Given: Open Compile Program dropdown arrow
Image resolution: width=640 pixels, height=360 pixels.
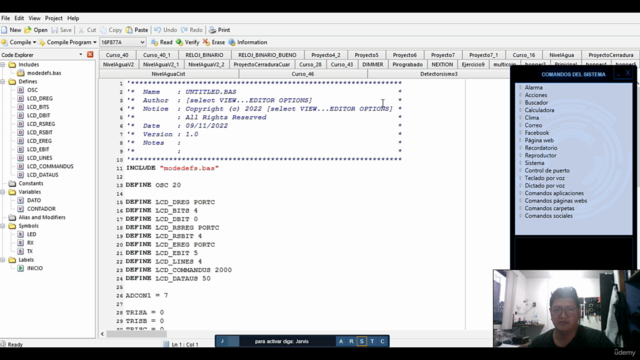Looking at the screenshot, I should (95, 42).
